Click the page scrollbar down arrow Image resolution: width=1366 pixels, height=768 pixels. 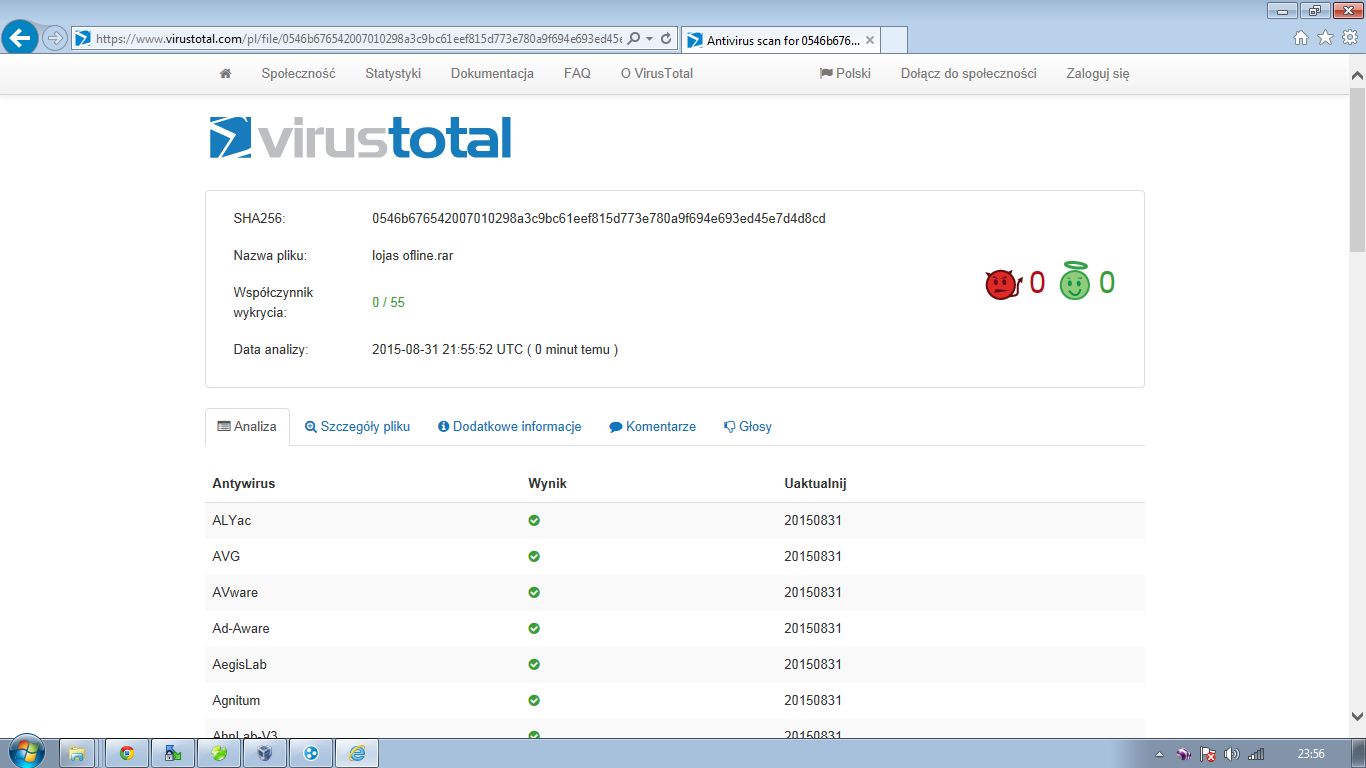(x=1357, y=716)
